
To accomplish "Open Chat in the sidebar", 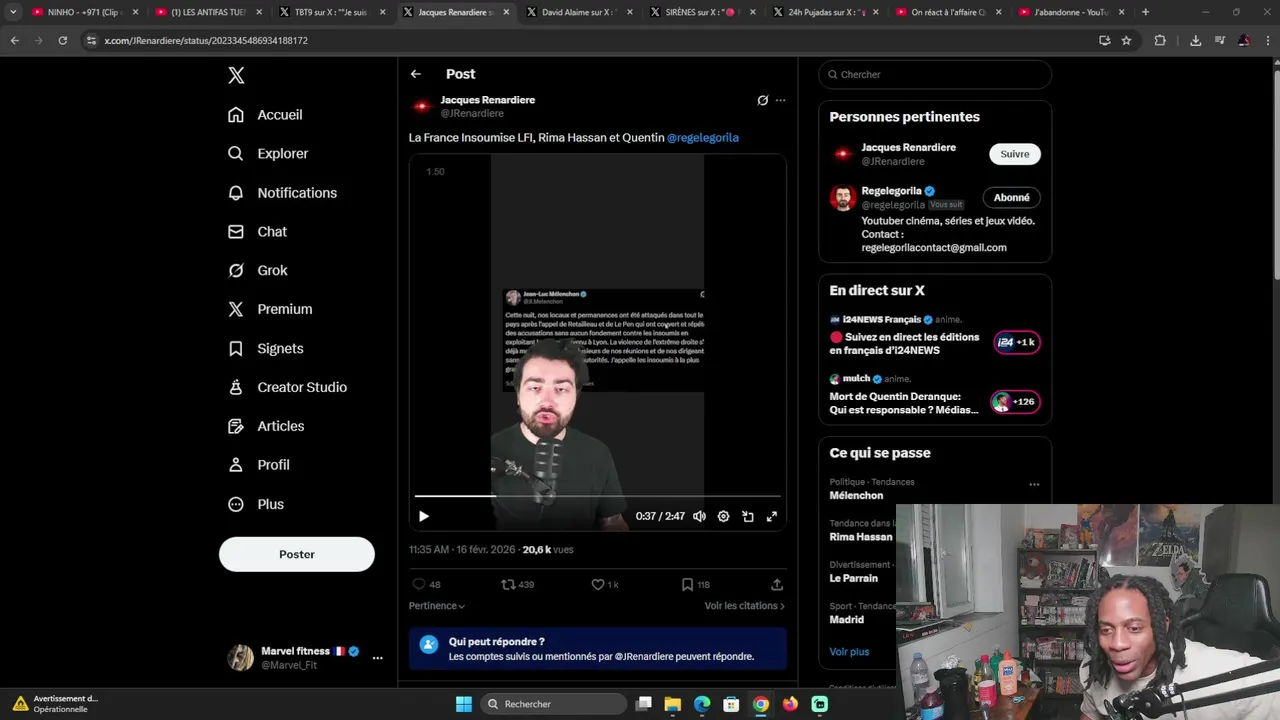I will tap(257, 232).
